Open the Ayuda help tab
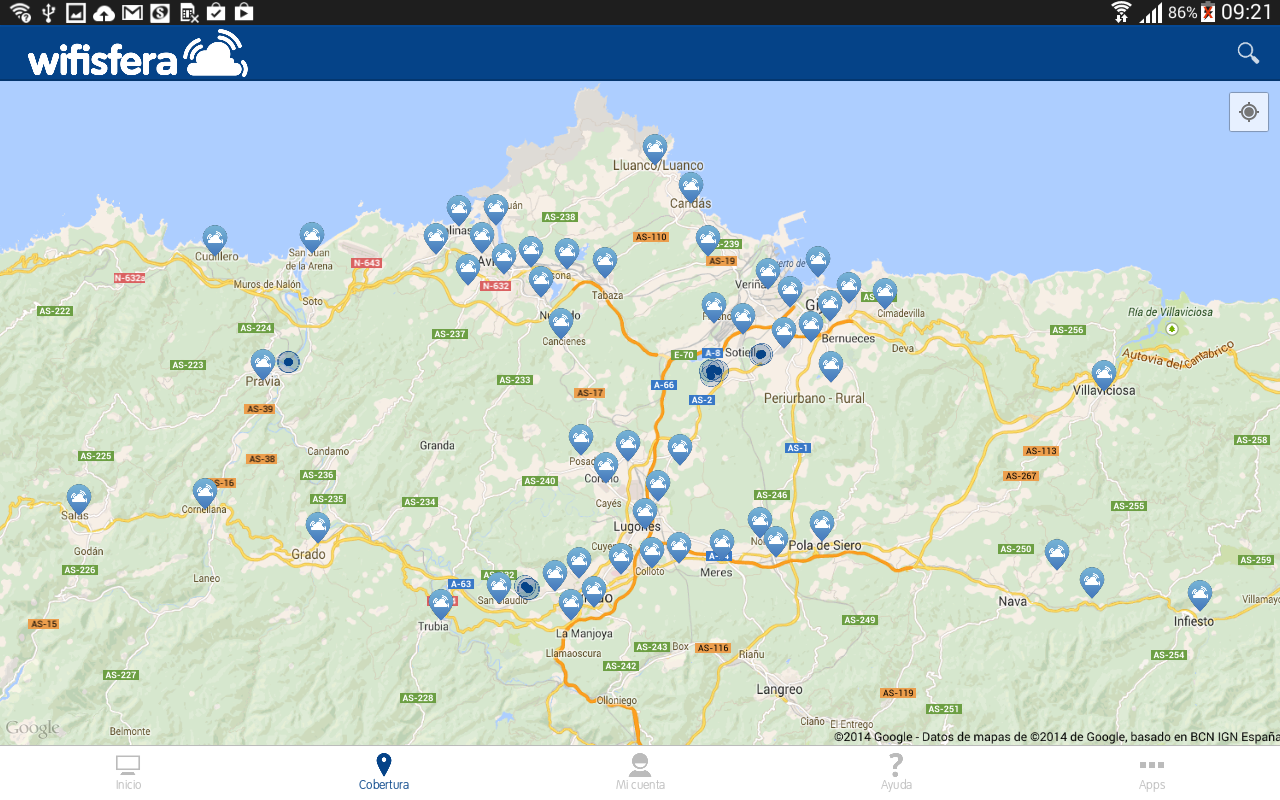Image resolution: width=1280 pixels, height=800 pixels. pos(896,772)
